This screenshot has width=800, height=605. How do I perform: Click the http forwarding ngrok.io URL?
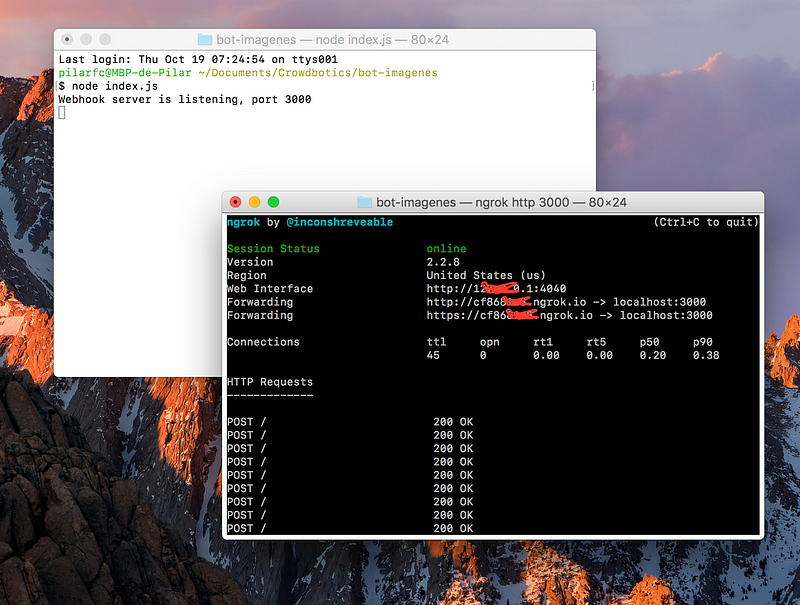point(506,301)
